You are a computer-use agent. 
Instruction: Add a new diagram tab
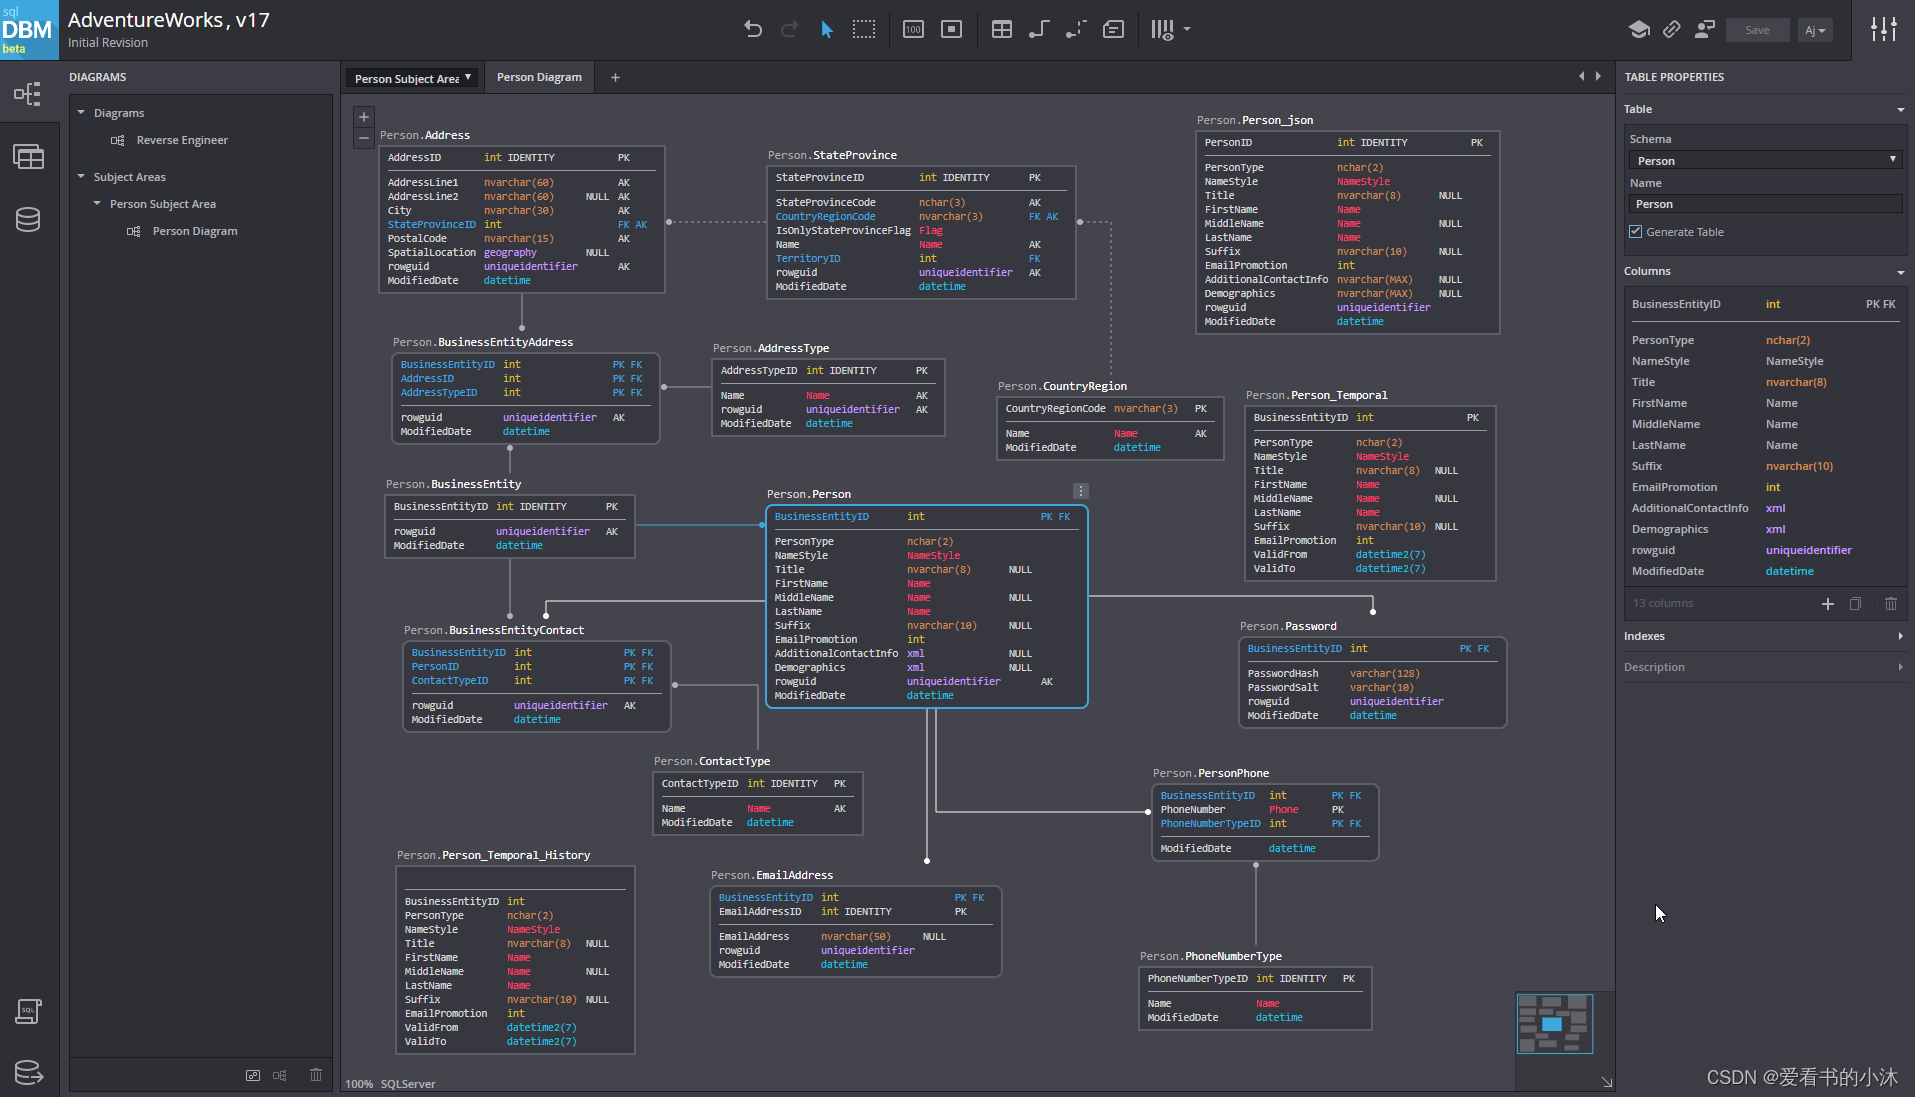pyautogui.click(x=615, y=77)
